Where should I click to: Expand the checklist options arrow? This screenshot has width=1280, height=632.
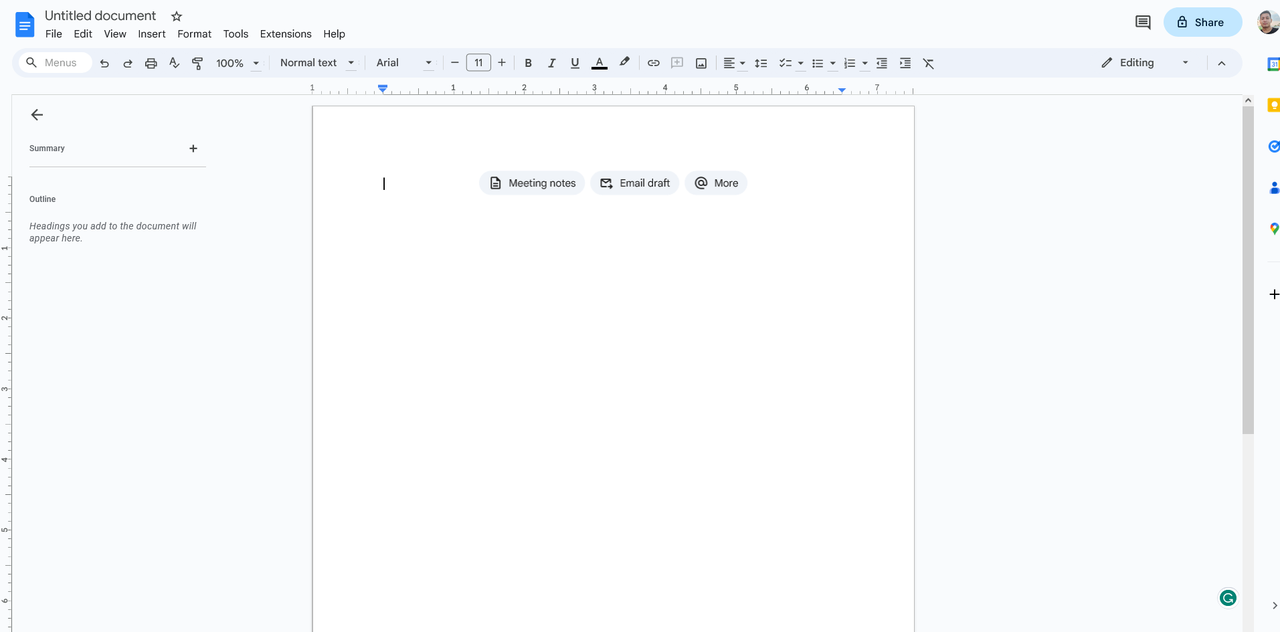[x=800, y=63]
